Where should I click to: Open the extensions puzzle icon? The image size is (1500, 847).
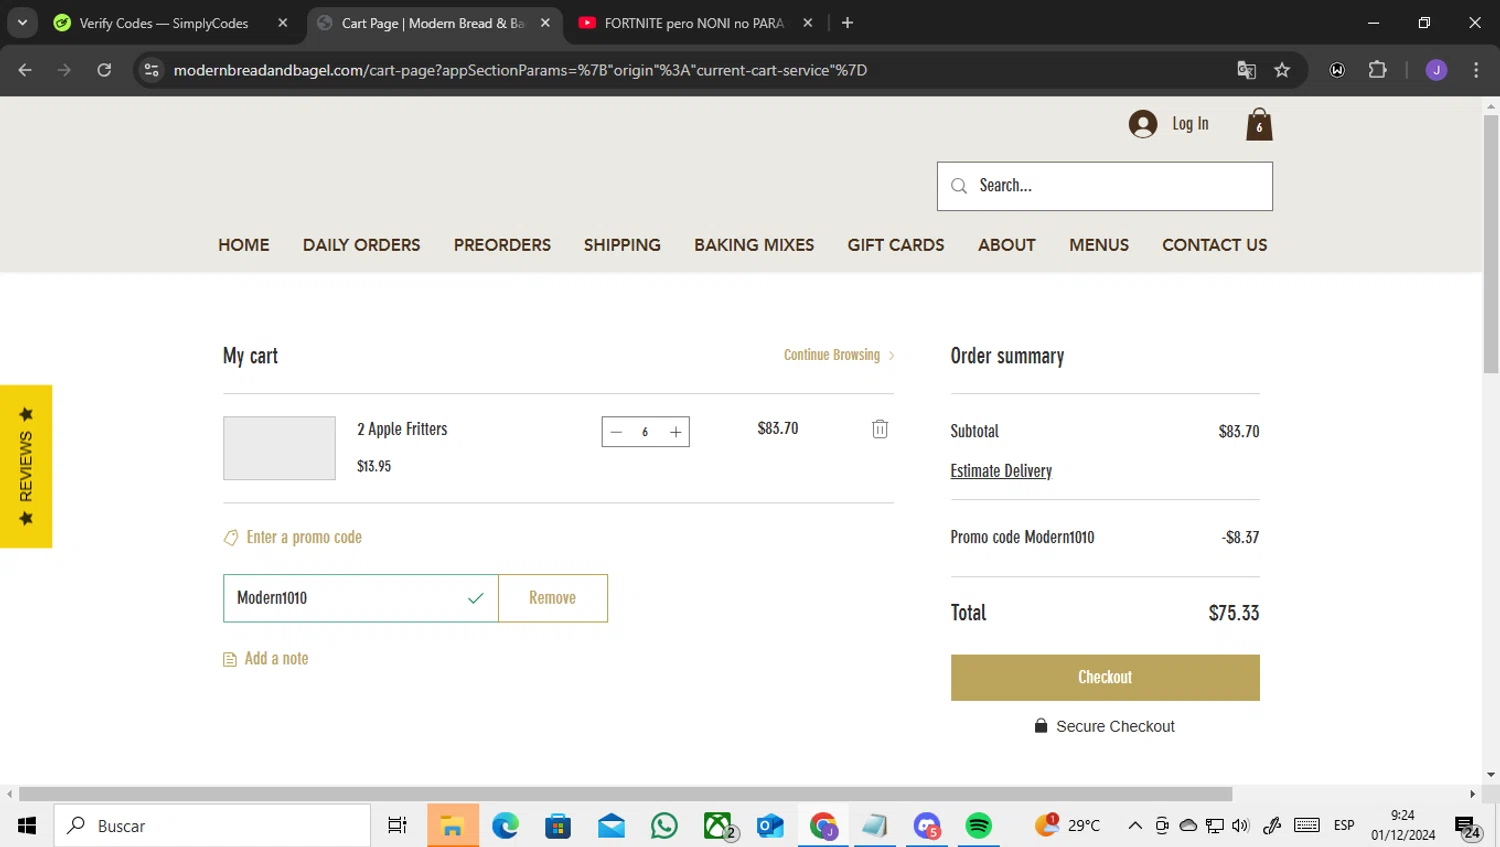tap(1377, 70)
